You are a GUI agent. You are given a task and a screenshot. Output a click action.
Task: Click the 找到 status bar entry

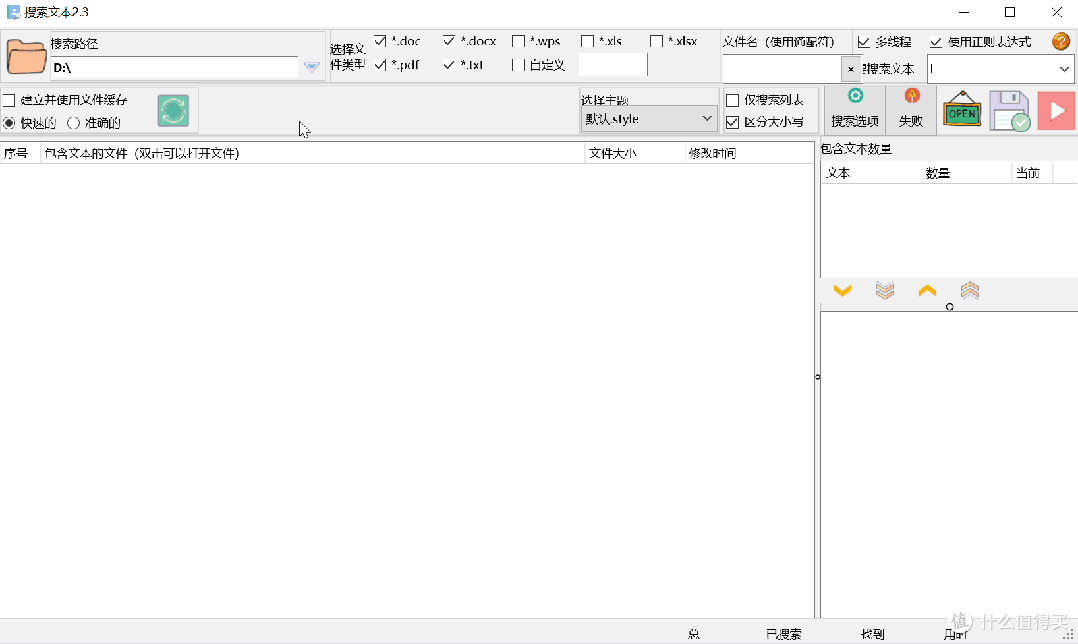tap(872, 634)
